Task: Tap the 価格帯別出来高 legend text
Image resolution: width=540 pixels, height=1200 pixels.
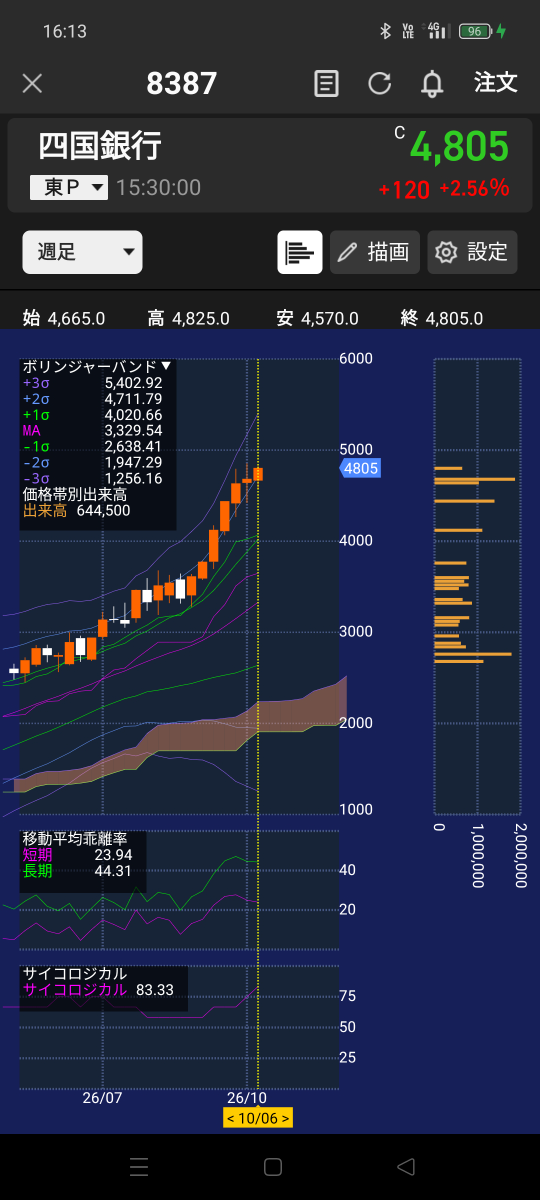Action: (x=75, y=494)
